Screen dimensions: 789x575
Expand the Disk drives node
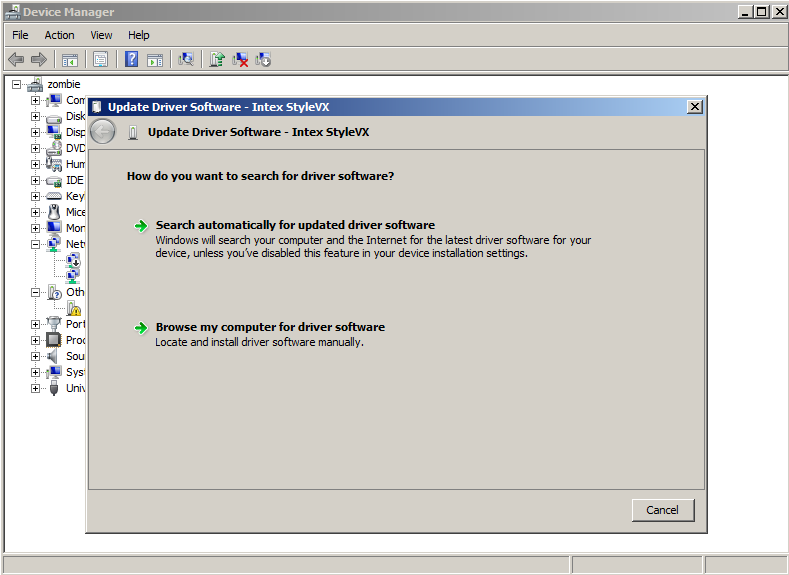coord(35,116)
